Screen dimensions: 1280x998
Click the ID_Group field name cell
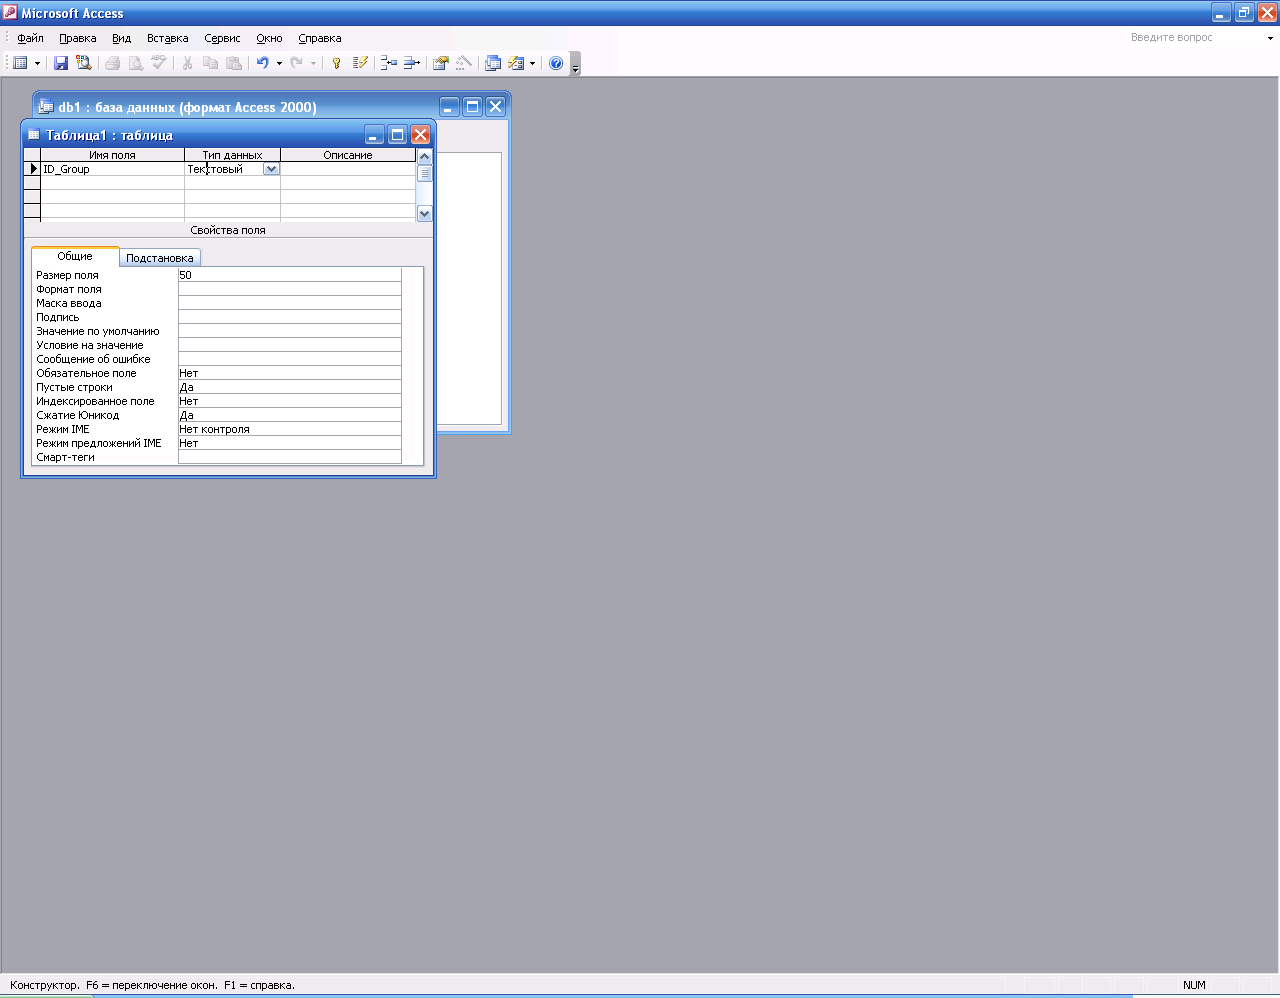point(112,169)
